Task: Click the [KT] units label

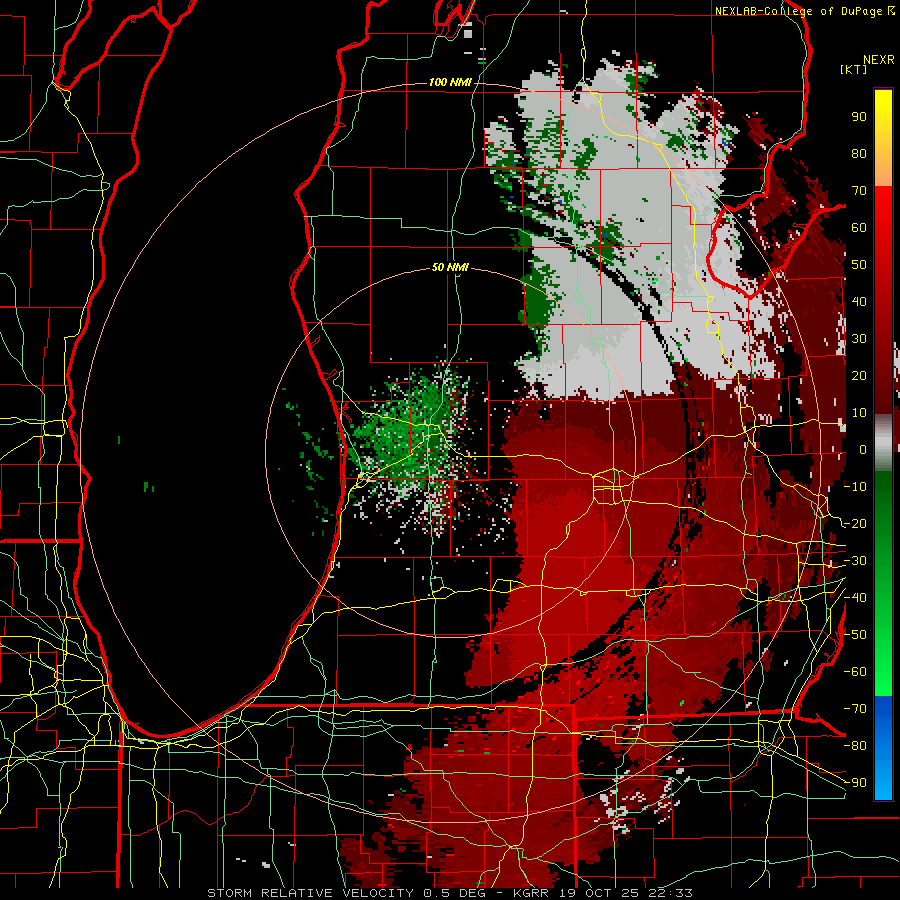Action: (x=853, y=69)
